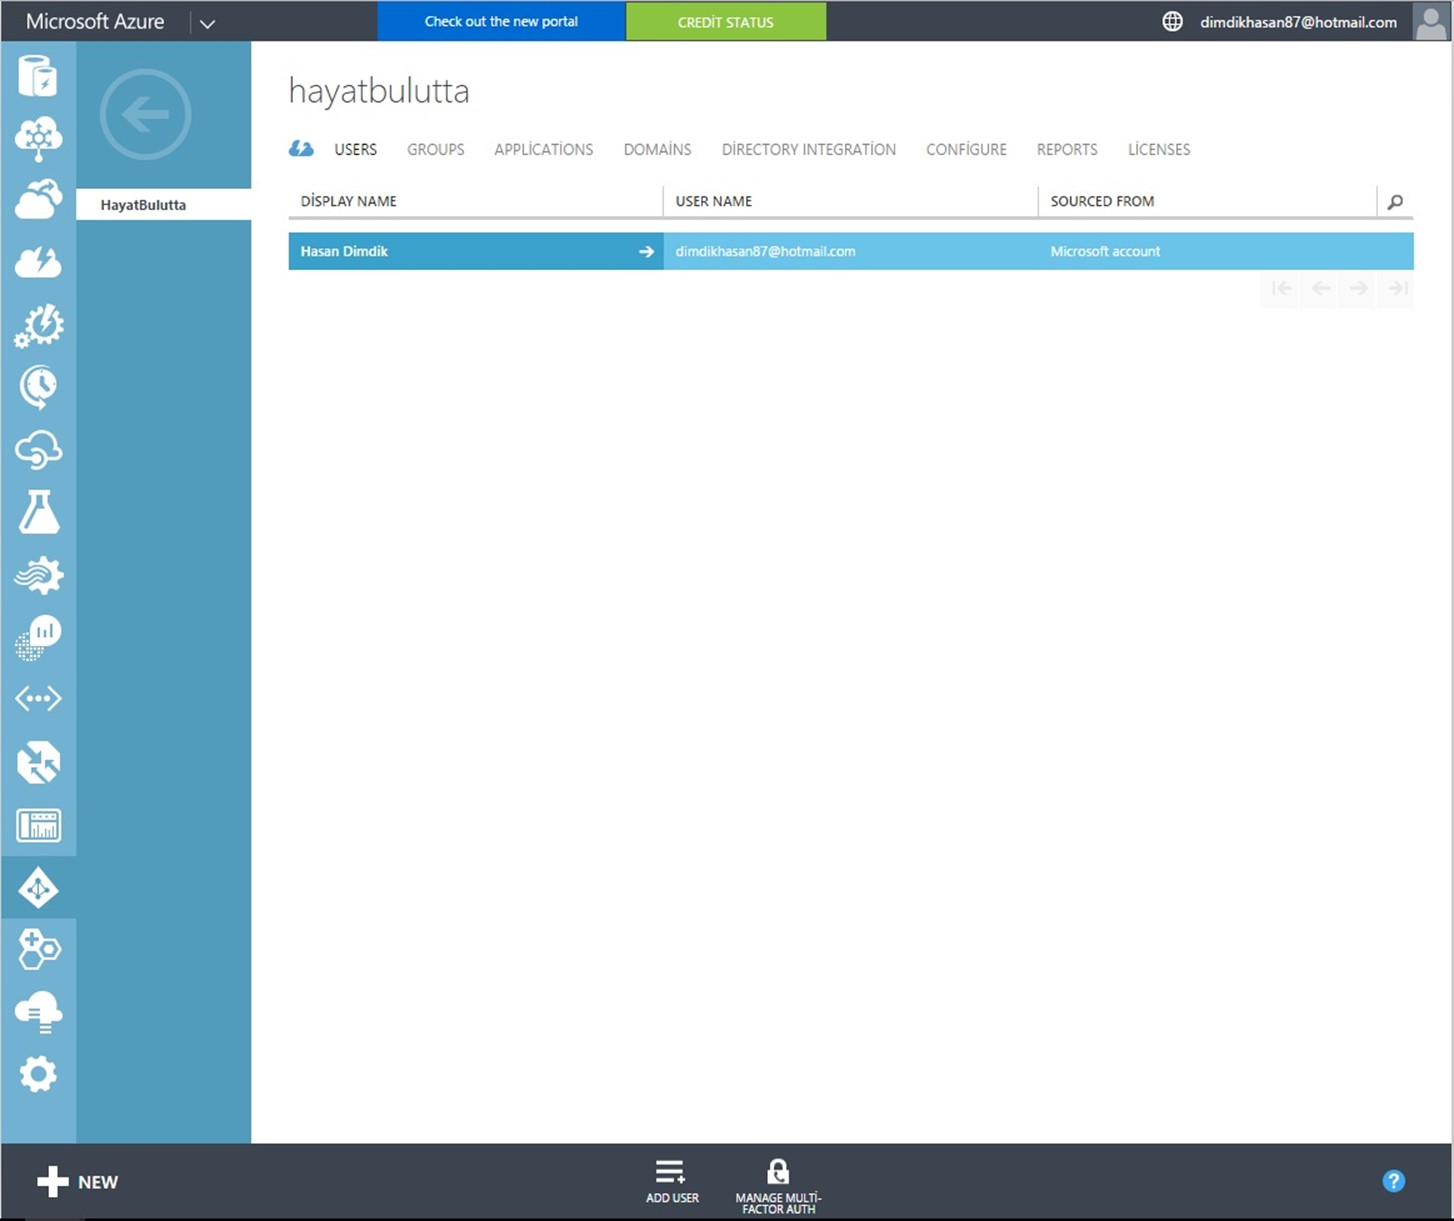Screen dimensions: 1454x1221
Task: Click the Manage Multi-Factor Auth lock icon
Action: point(778,1172)
